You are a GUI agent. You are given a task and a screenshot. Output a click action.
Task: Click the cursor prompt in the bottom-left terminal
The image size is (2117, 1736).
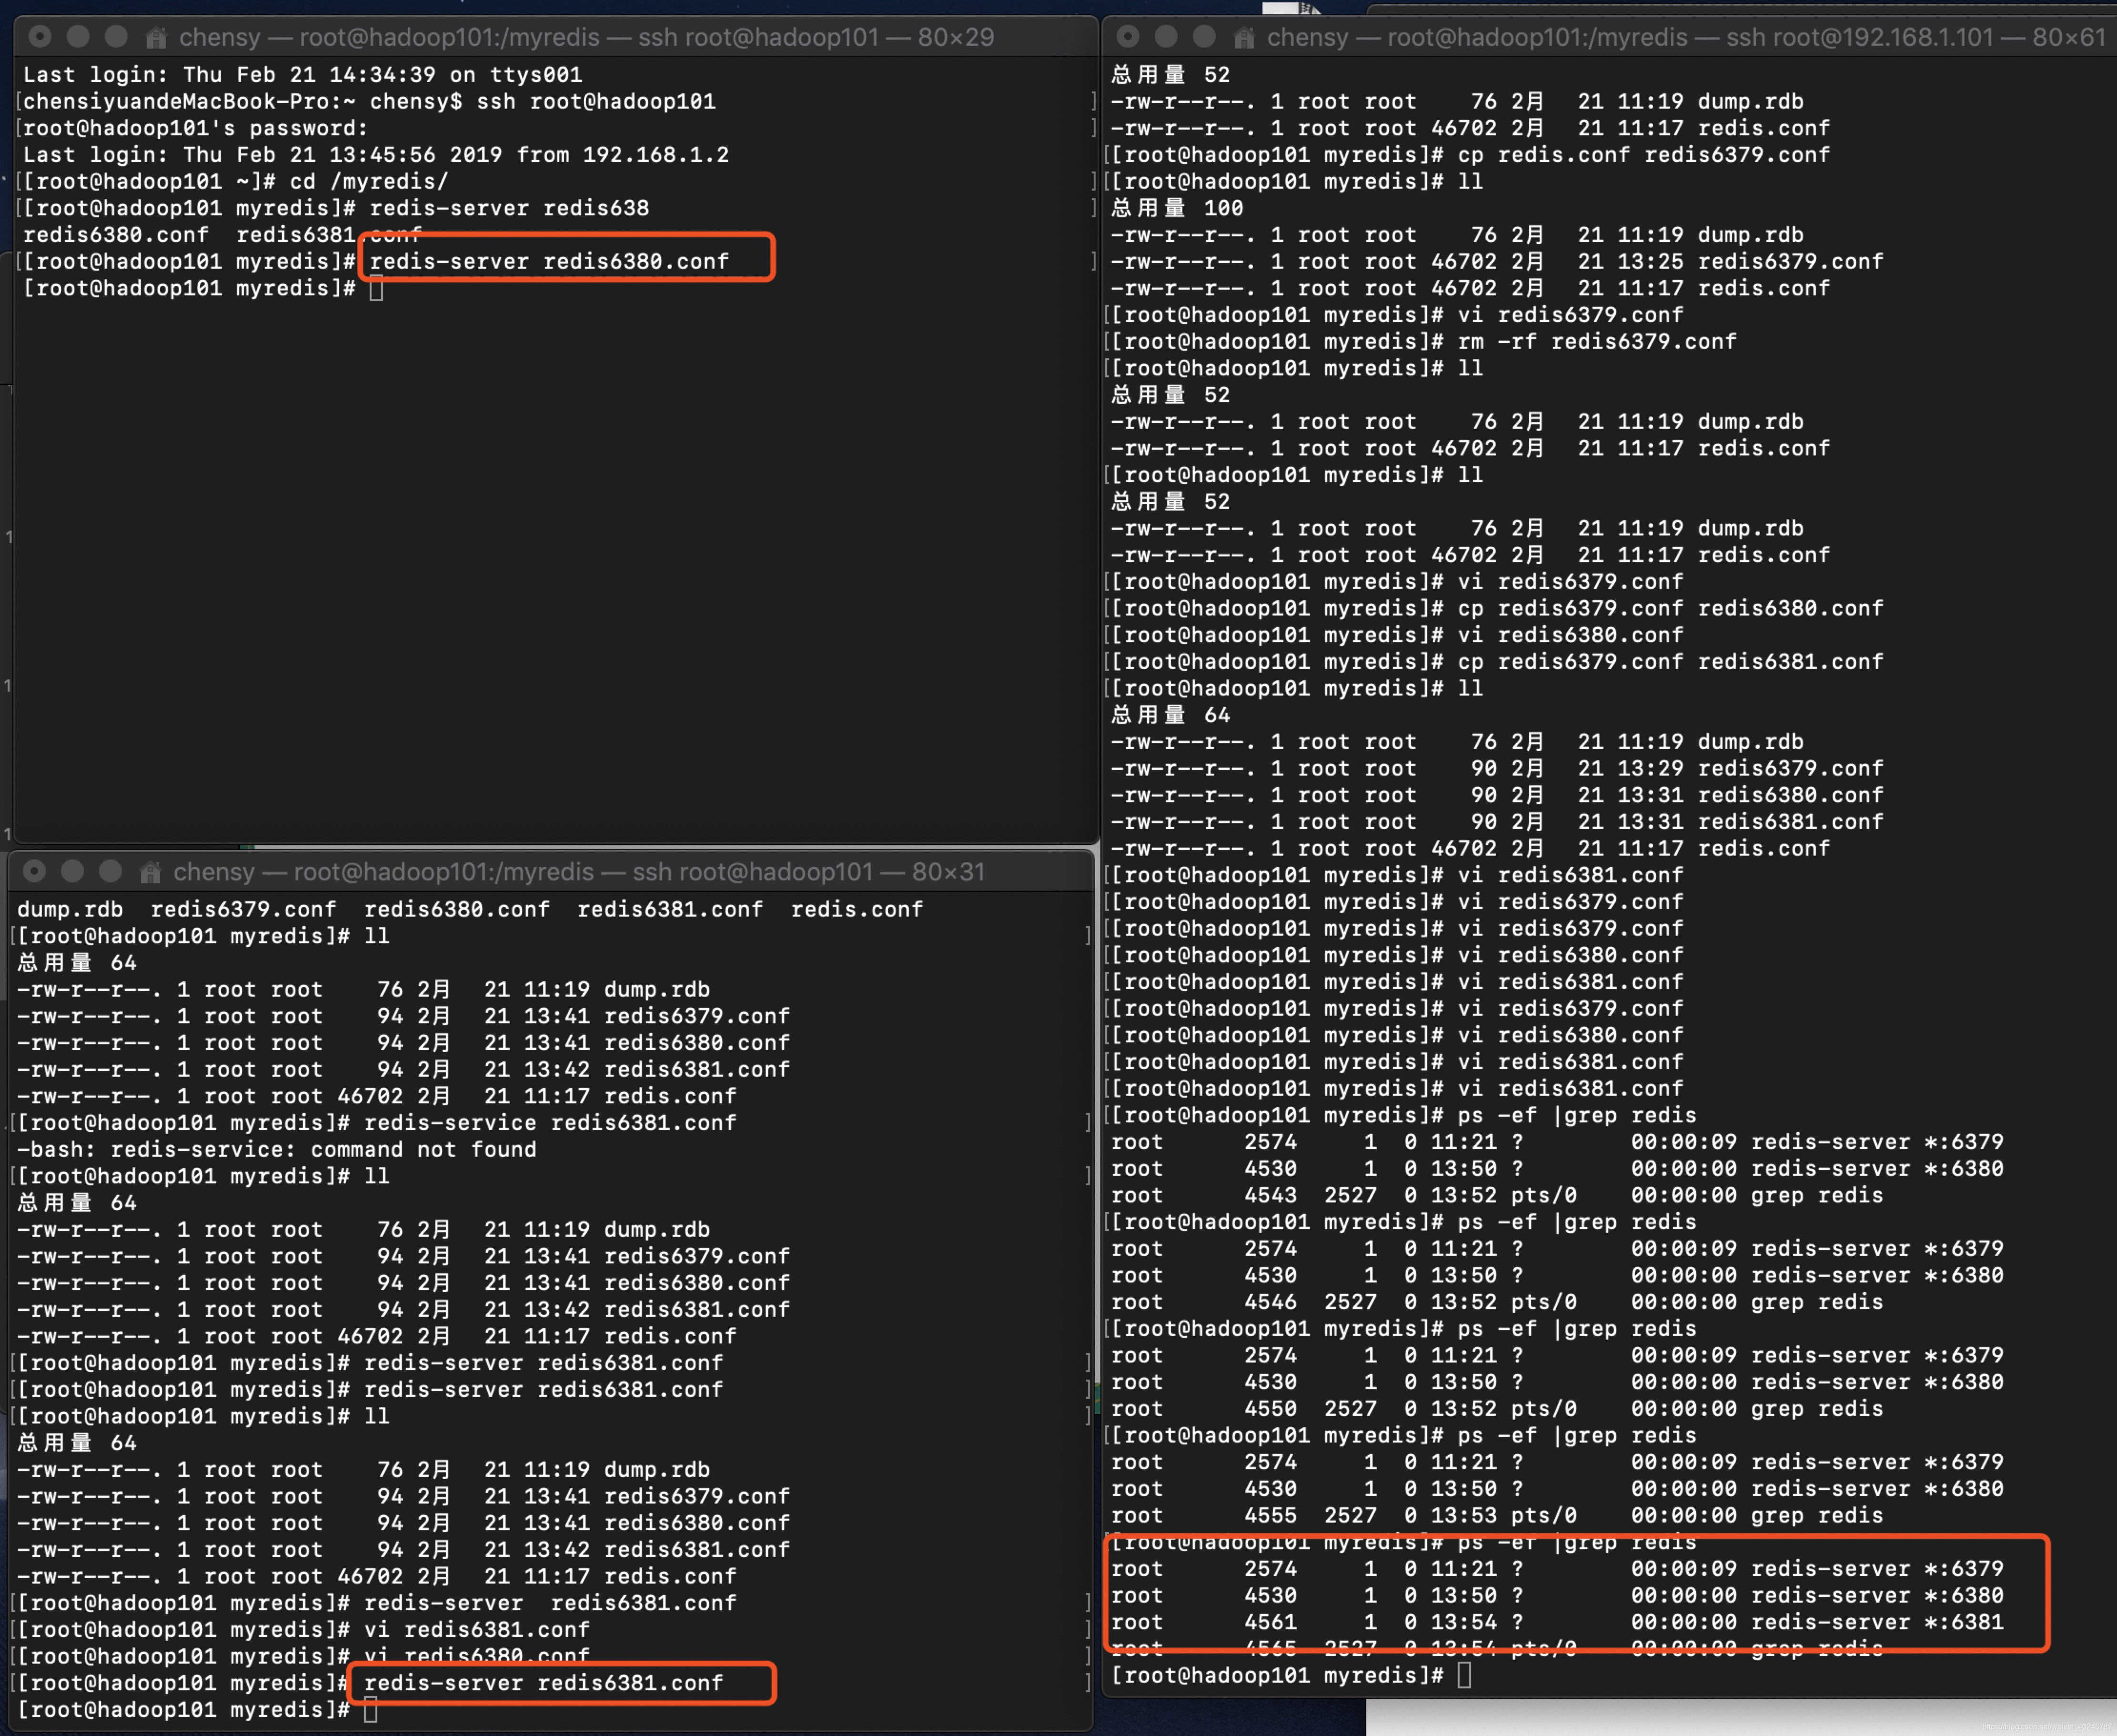point(370,1710)
